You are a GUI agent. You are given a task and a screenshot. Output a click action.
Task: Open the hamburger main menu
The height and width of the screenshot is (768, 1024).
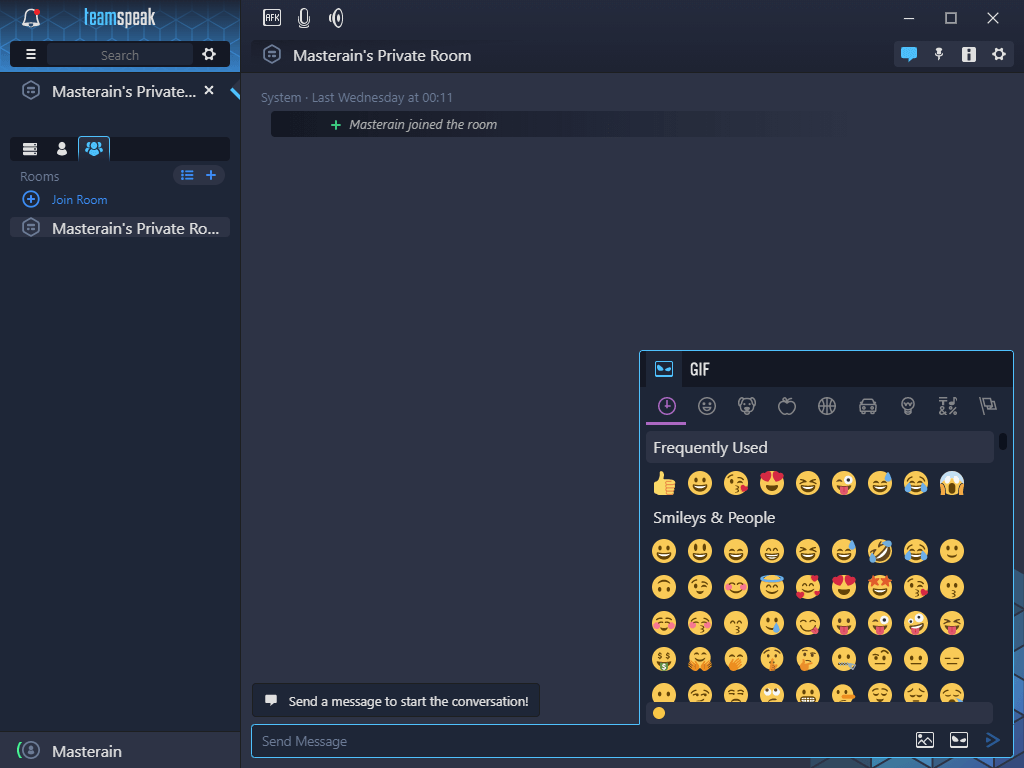(x=30, y=55)
